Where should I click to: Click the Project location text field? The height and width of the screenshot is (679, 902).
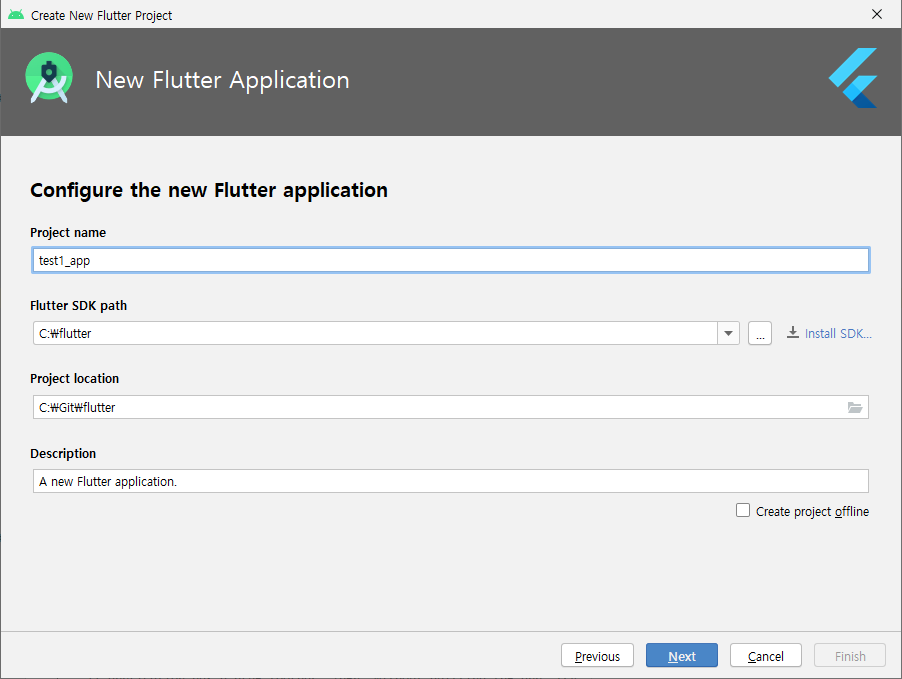[x=450, y=407]
